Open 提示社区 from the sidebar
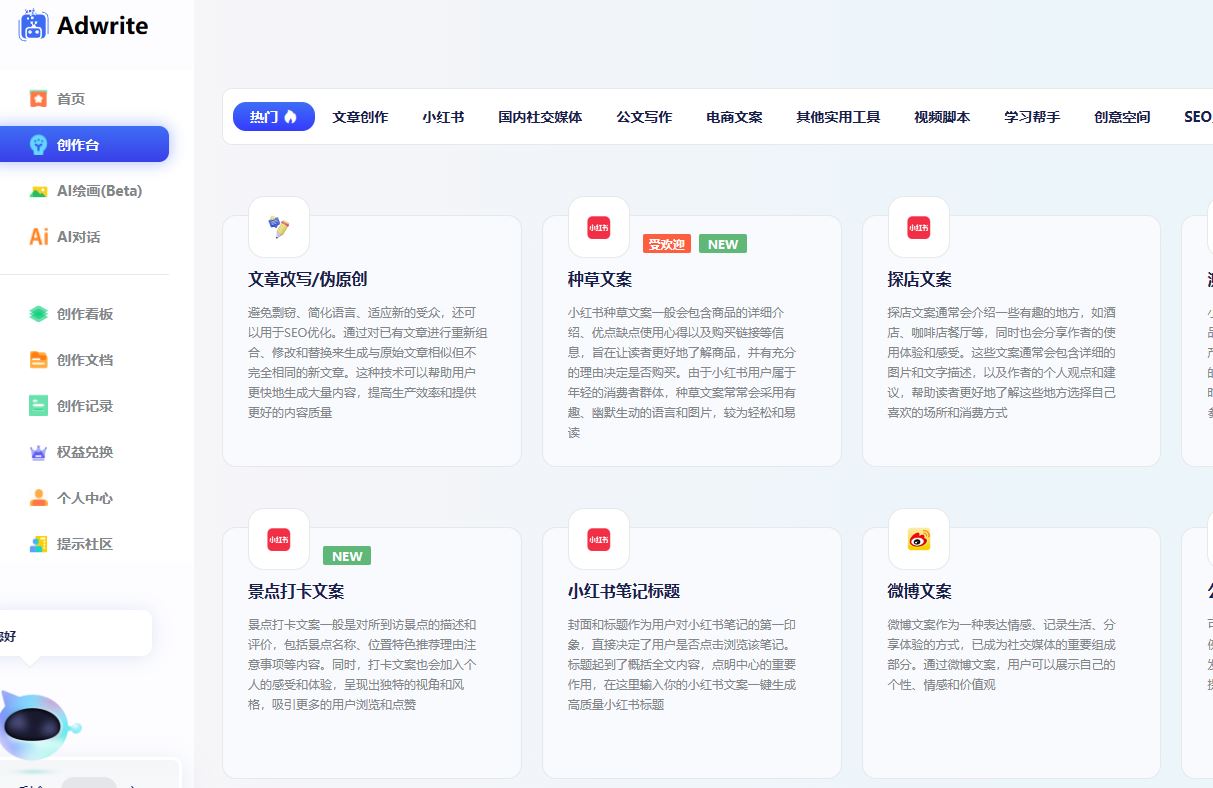The width and height of the screenshot is (1213, 788). tap(84, 544)
